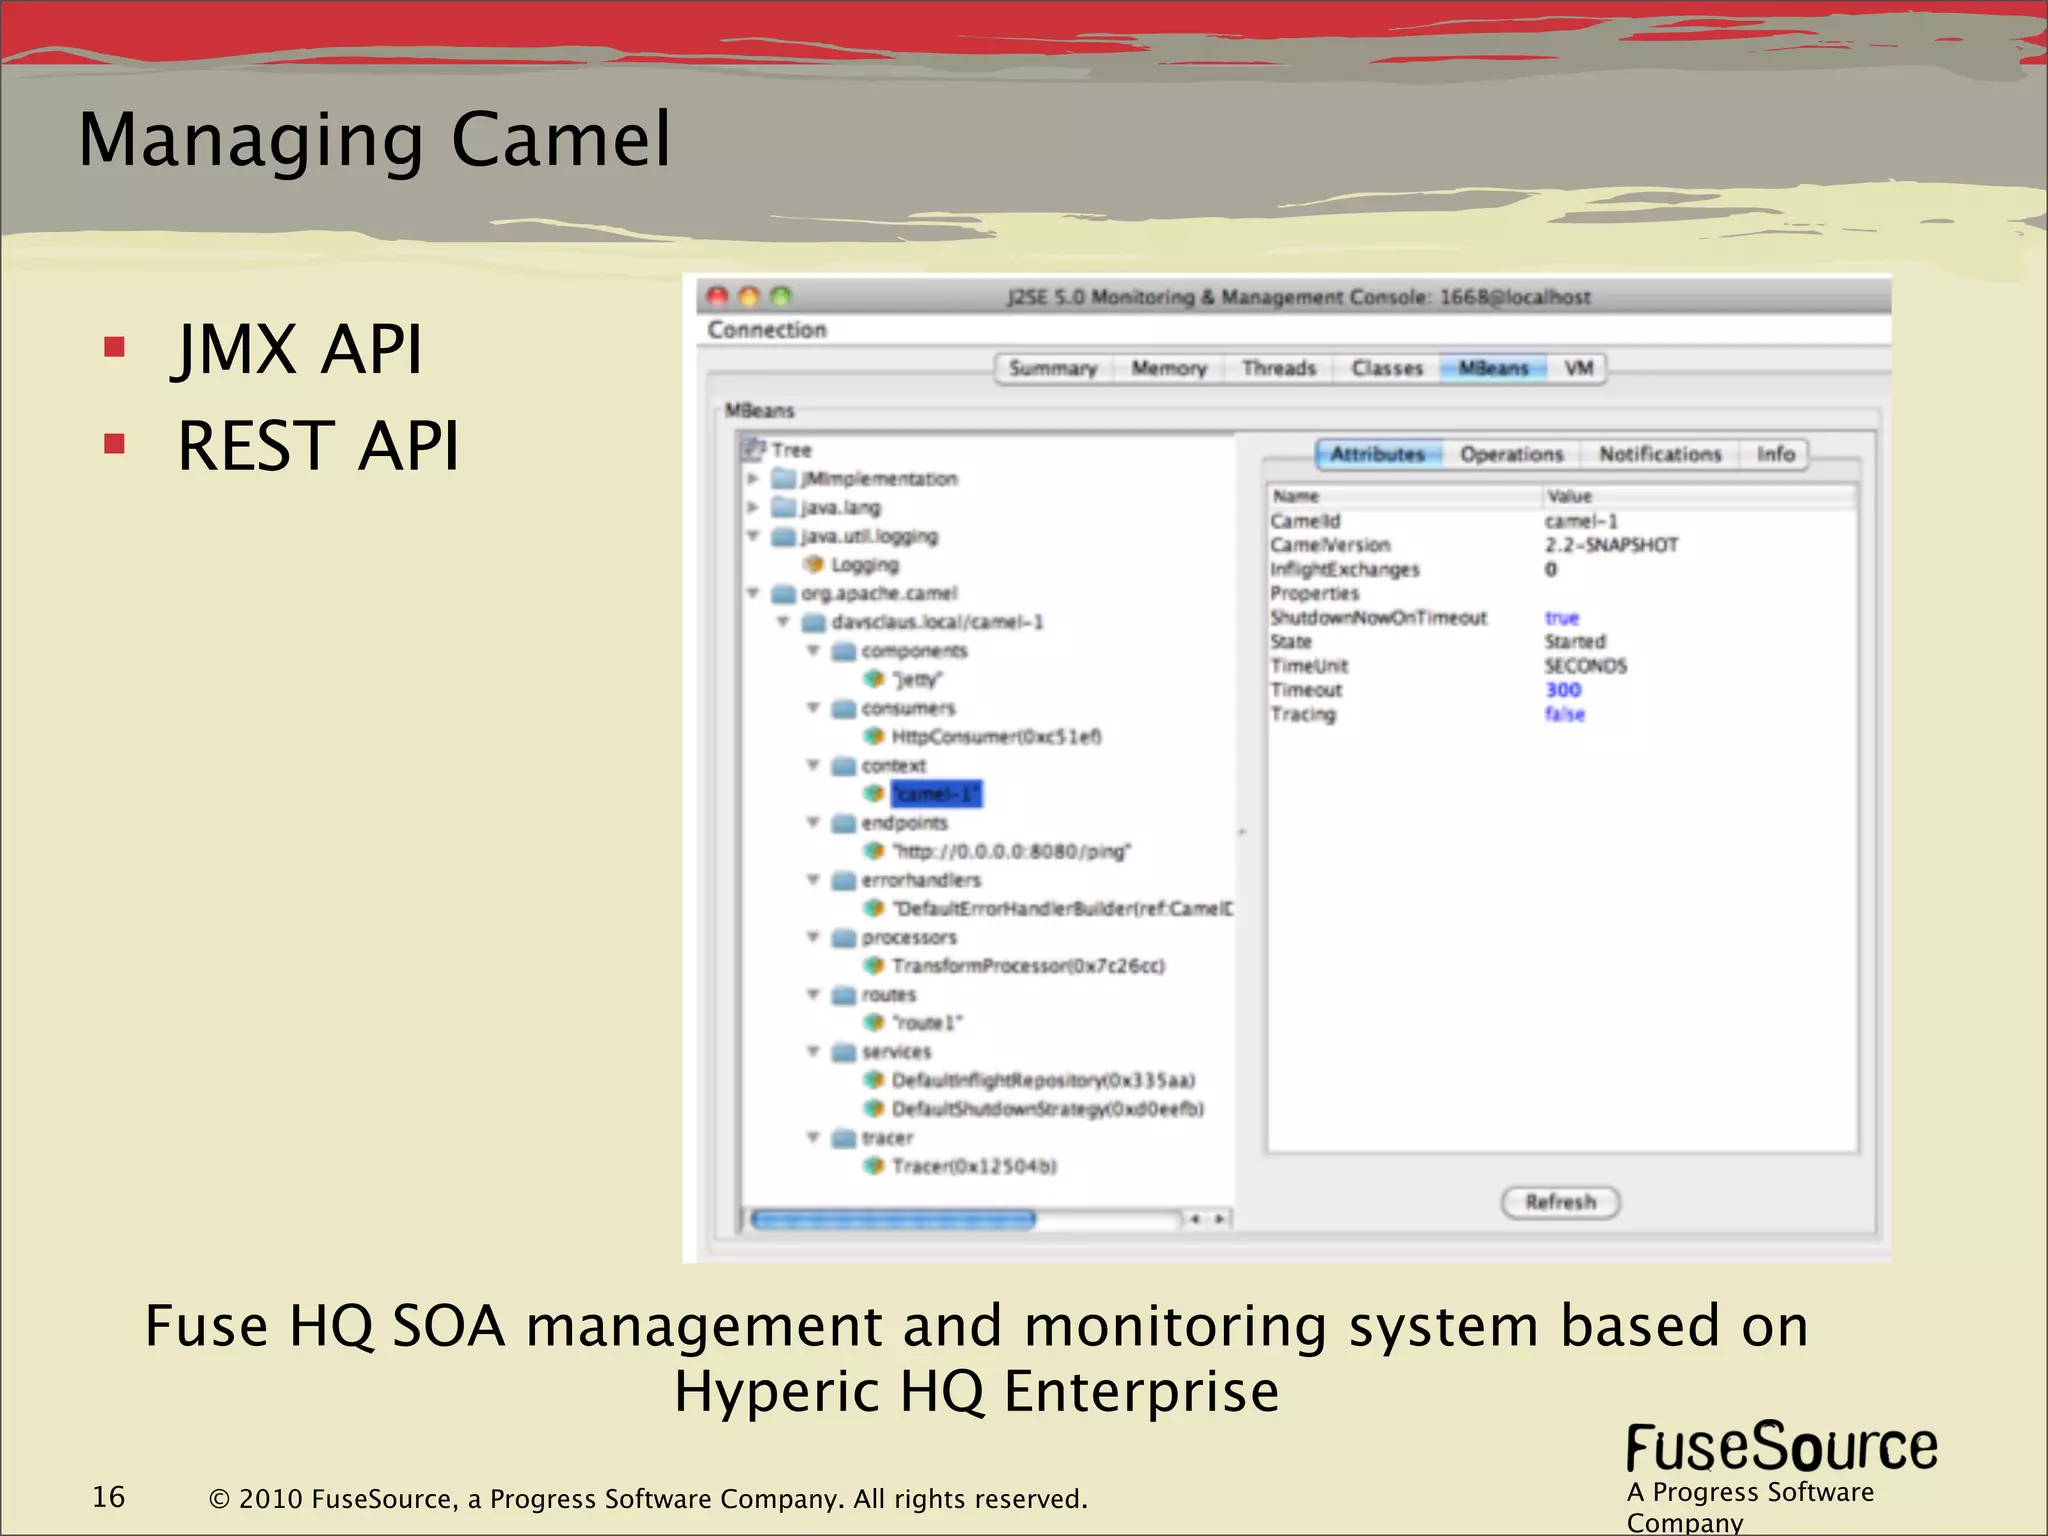Open the Connection menu
The height and width of the screenshot is (1536, 2048).
click(x=767, y=330)
